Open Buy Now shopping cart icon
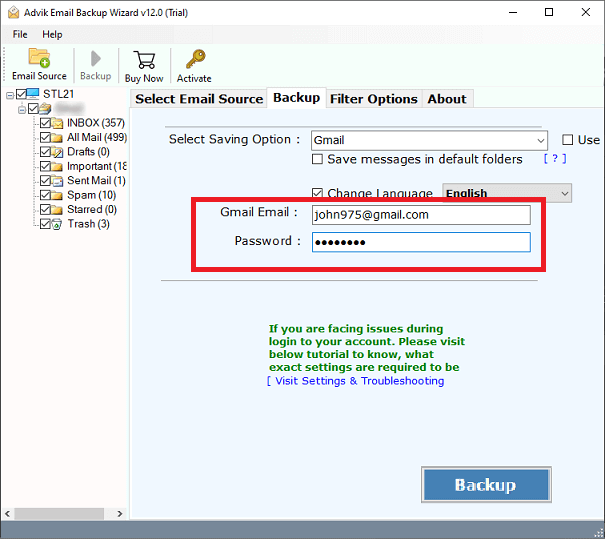This screenshot has width=605, height=539. coord(144,60)
